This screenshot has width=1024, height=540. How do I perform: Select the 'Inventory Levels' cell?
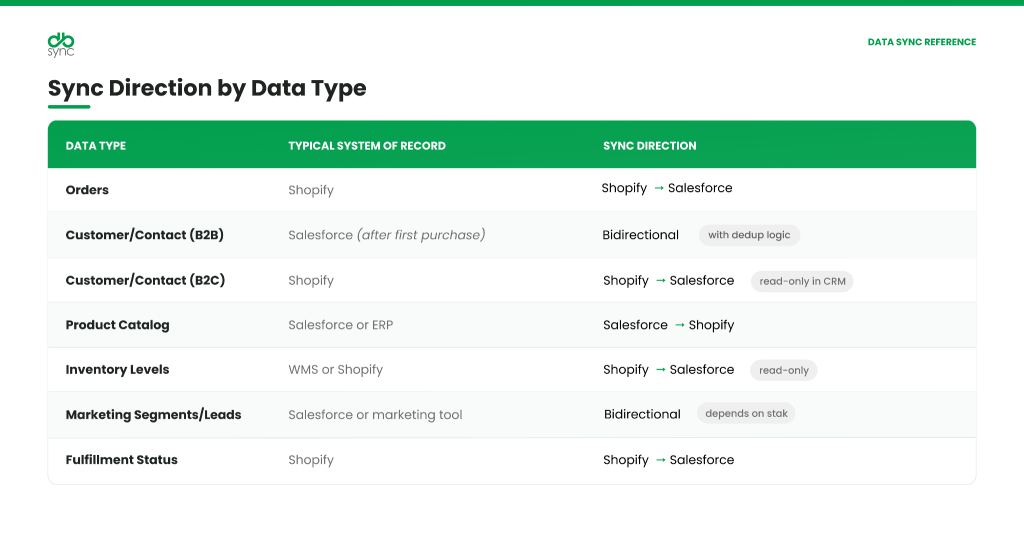(118, 370)
